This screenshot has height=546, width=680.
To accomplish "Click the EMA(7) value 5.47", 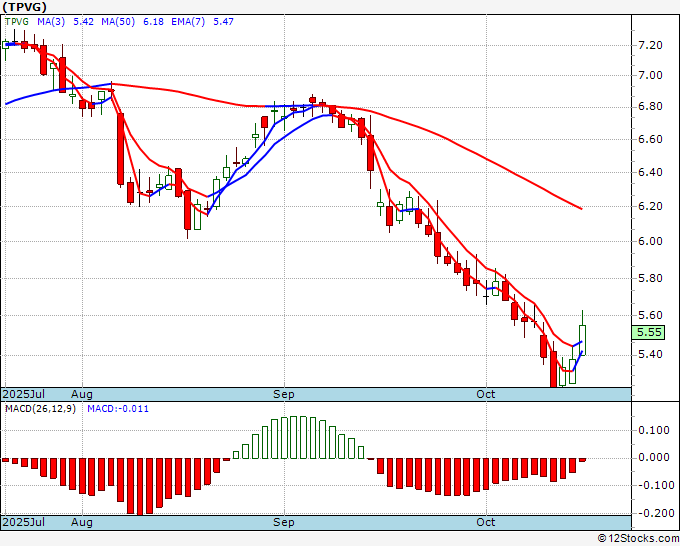I will (x=223, y=22).
